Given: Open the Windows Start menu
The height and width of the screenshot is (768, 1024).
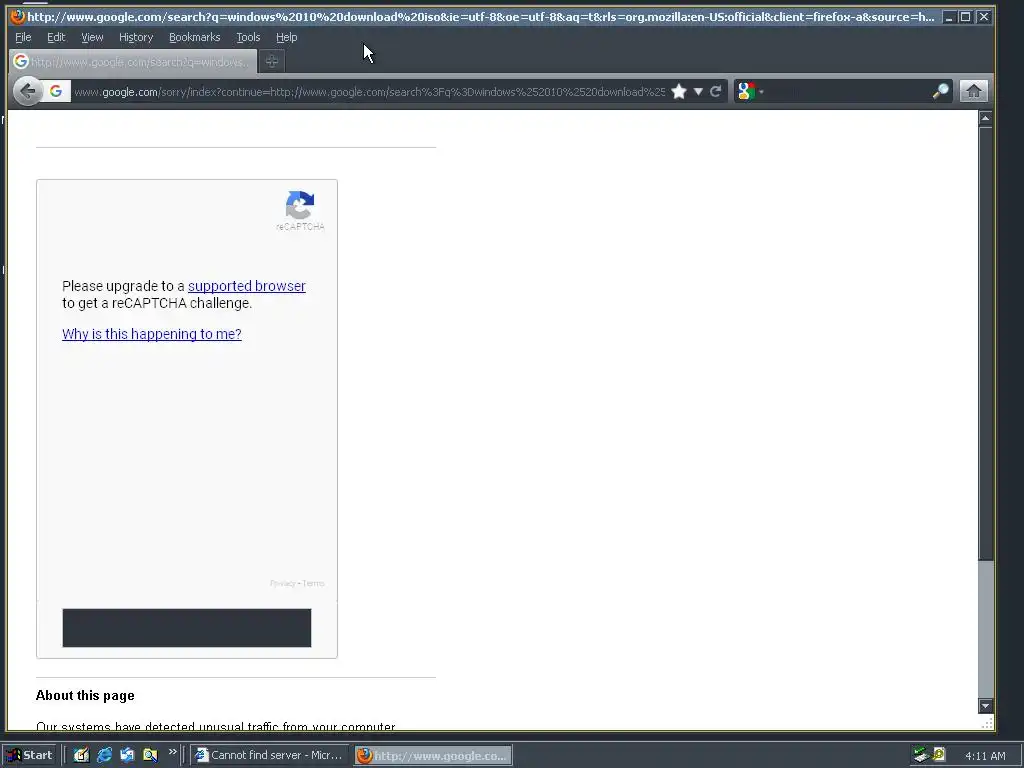Looking at the screenshot, I should pyautogui.click(x=30, y=755).
